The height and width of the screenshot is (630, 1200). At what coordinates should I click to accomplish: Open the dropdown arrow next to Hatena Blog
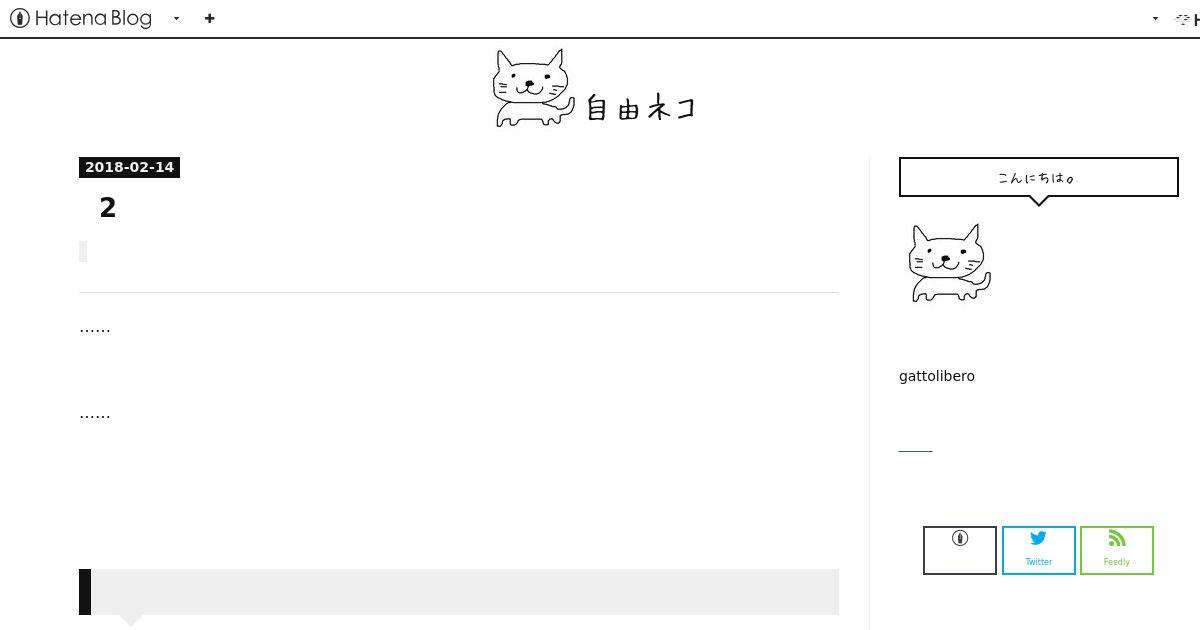(176, 18)
